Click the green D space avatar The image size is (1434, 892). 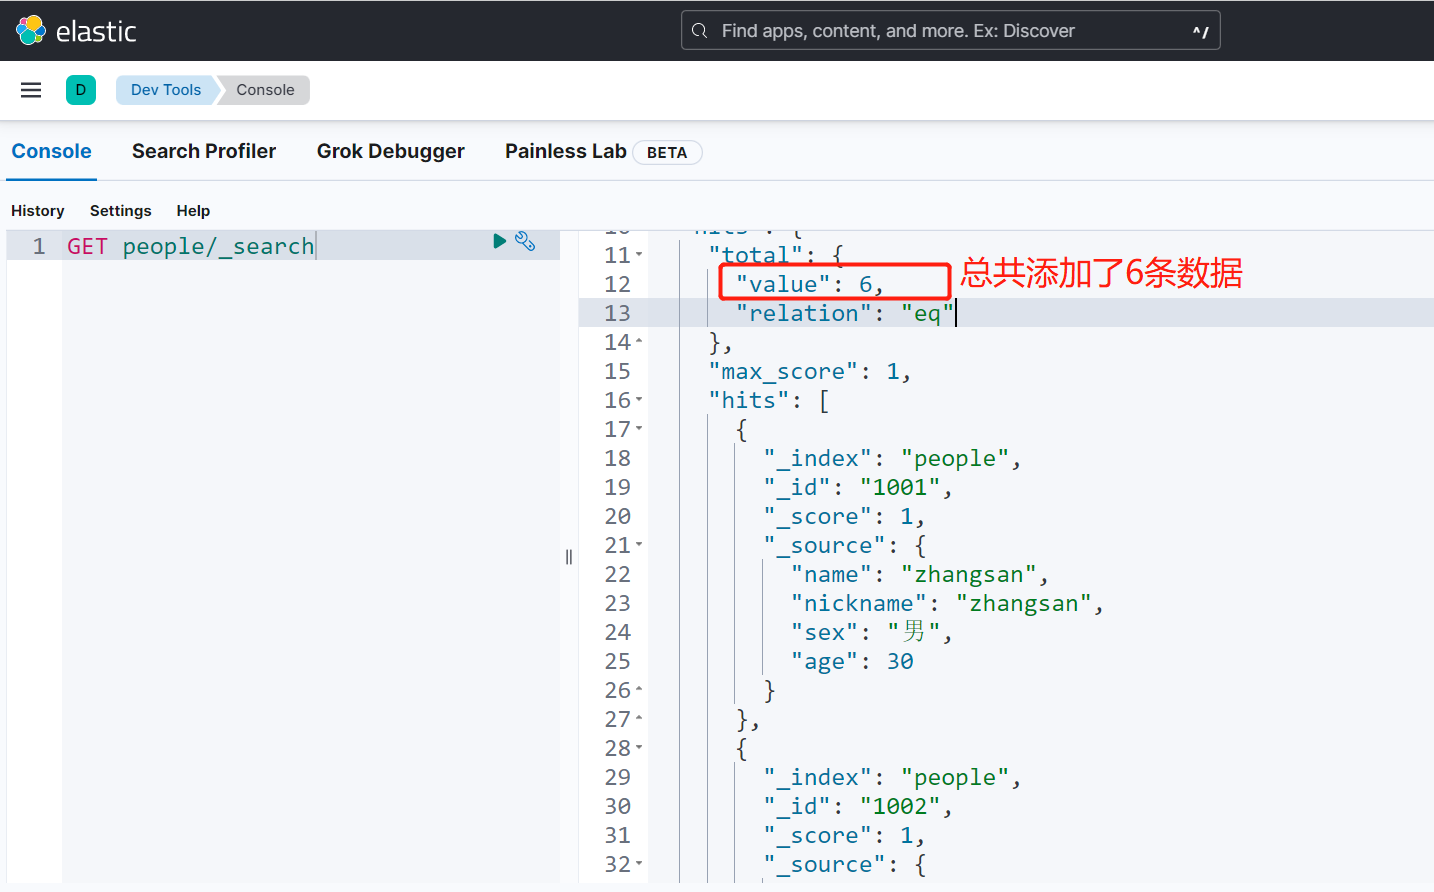click(x=81, y=90)
